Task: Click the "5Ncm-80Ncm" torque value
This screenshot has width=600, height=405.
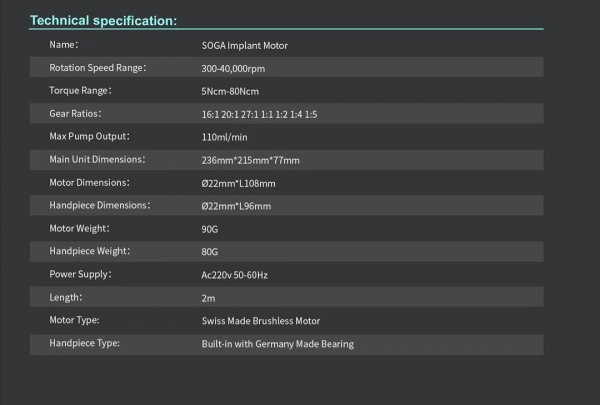Action: pos(229,91)
